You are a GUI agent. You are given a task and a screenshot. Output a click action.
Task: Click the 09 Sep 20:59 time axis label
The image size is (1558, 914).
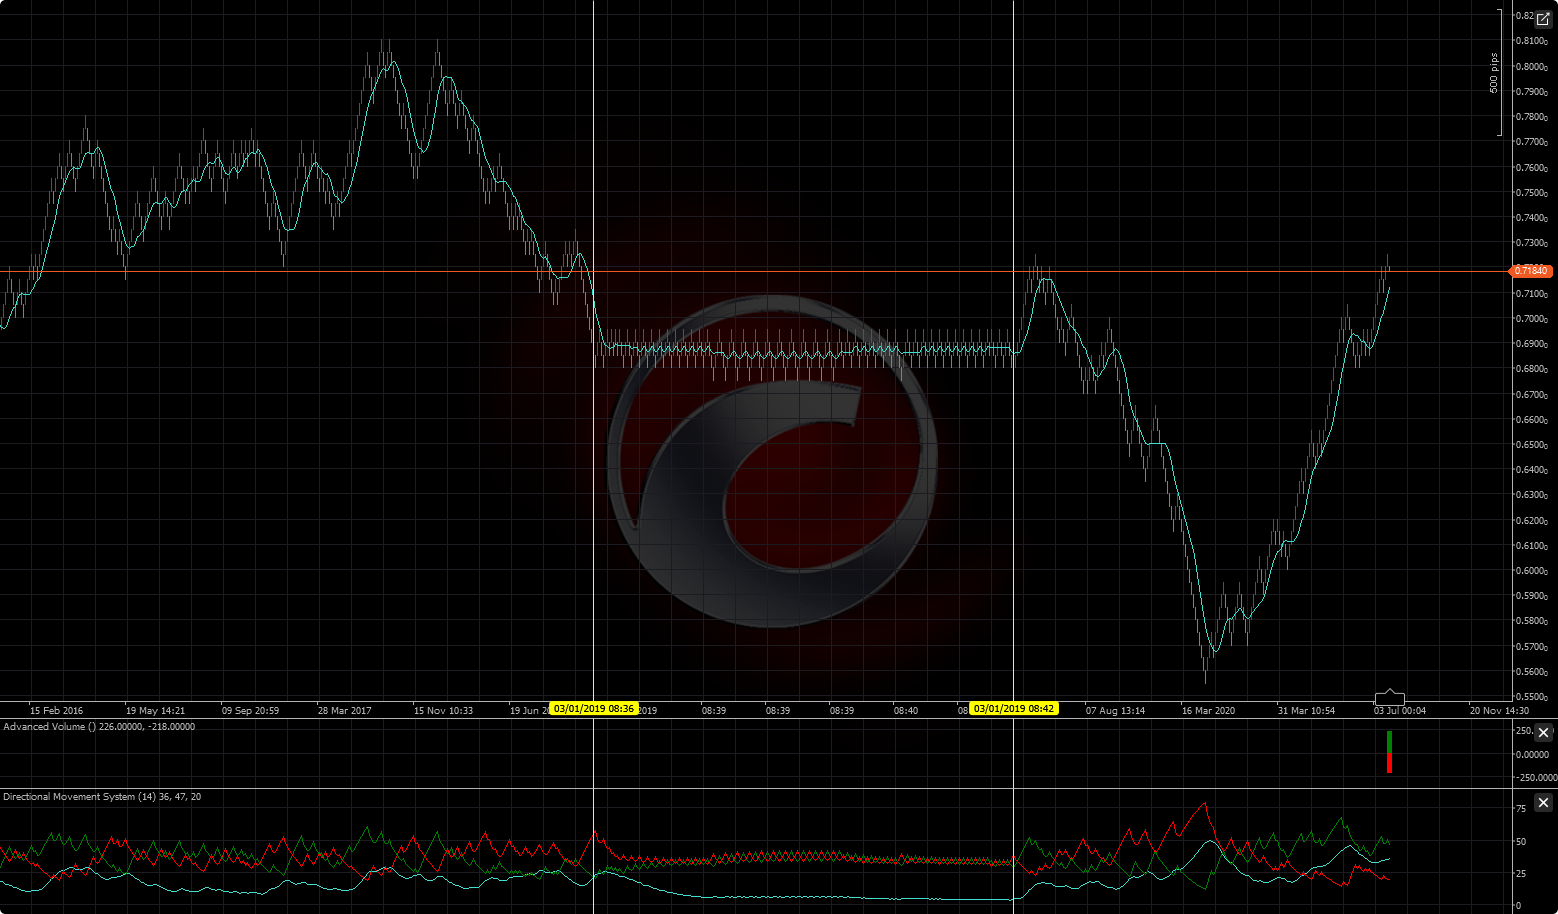click(x=250, y=711)
